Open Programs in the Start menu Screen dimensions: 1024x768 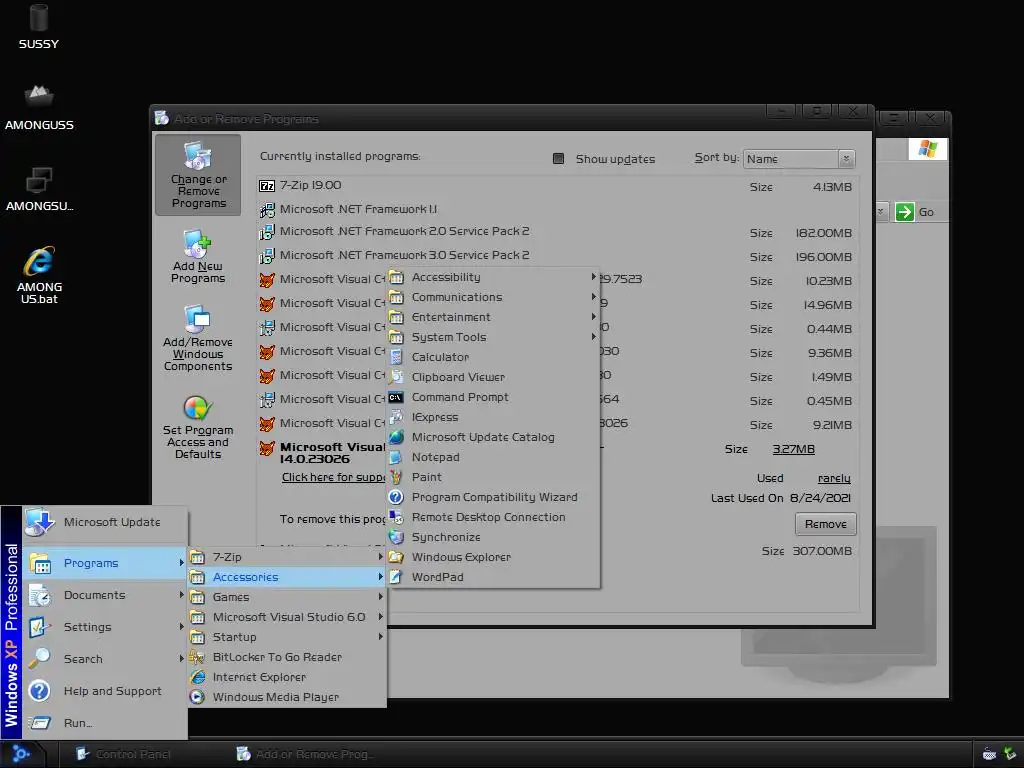click(x=104, y=563)
